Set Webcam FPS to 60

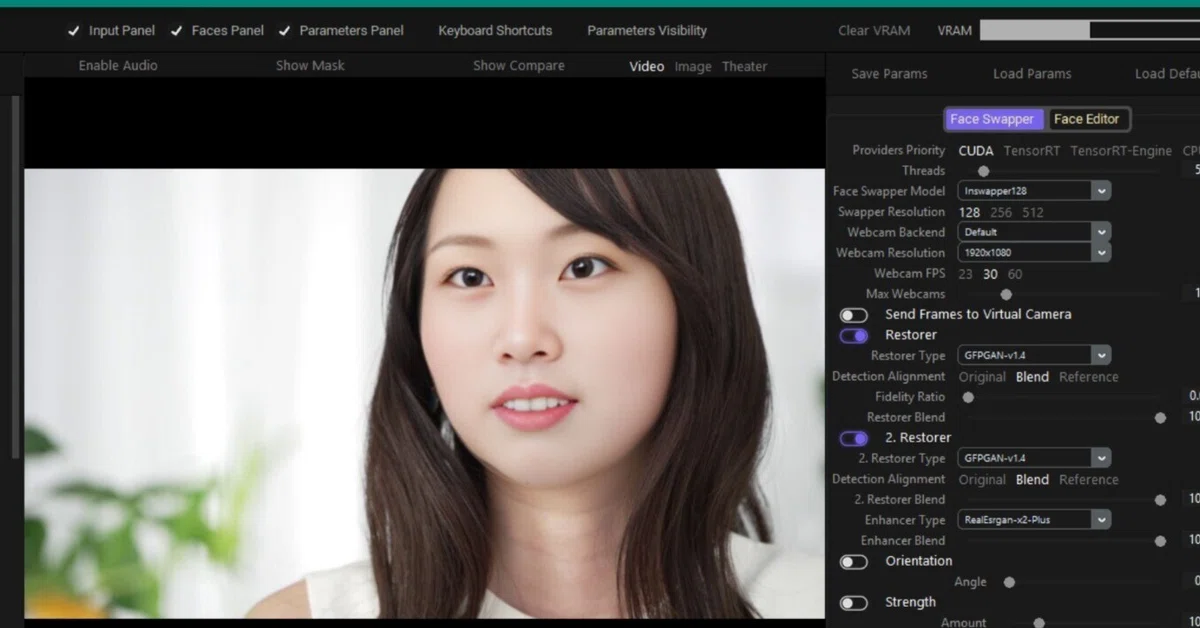[1015, 274]
